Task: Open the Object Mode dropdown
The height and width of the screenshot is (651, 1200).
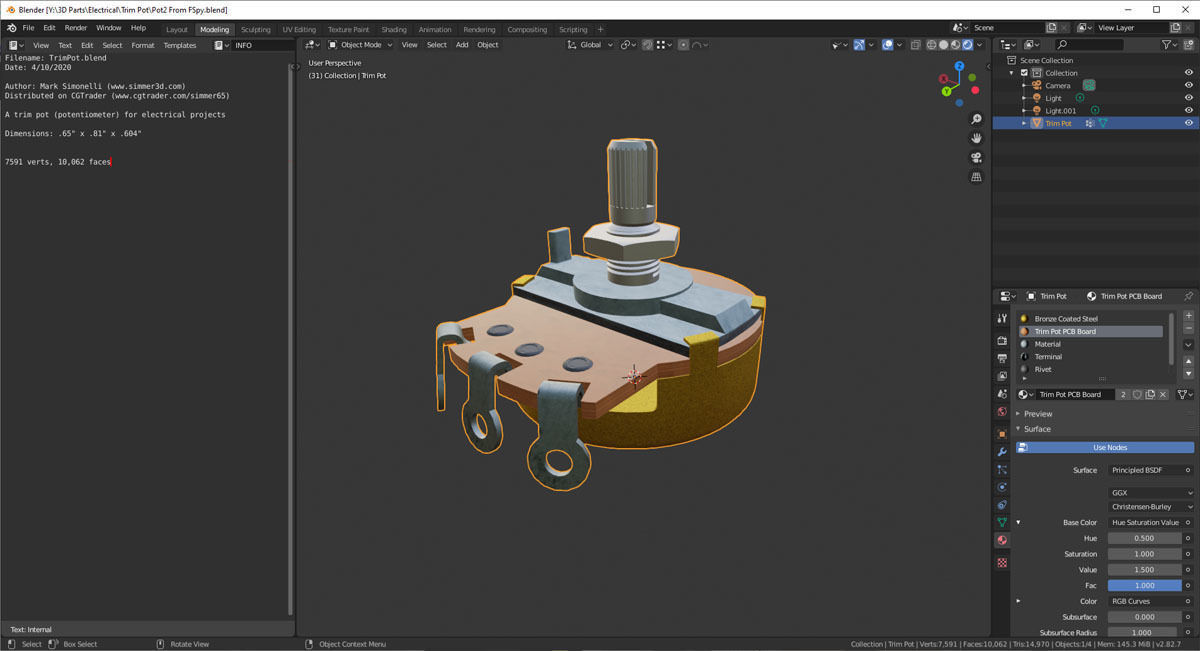Action: tap(361, 45)
